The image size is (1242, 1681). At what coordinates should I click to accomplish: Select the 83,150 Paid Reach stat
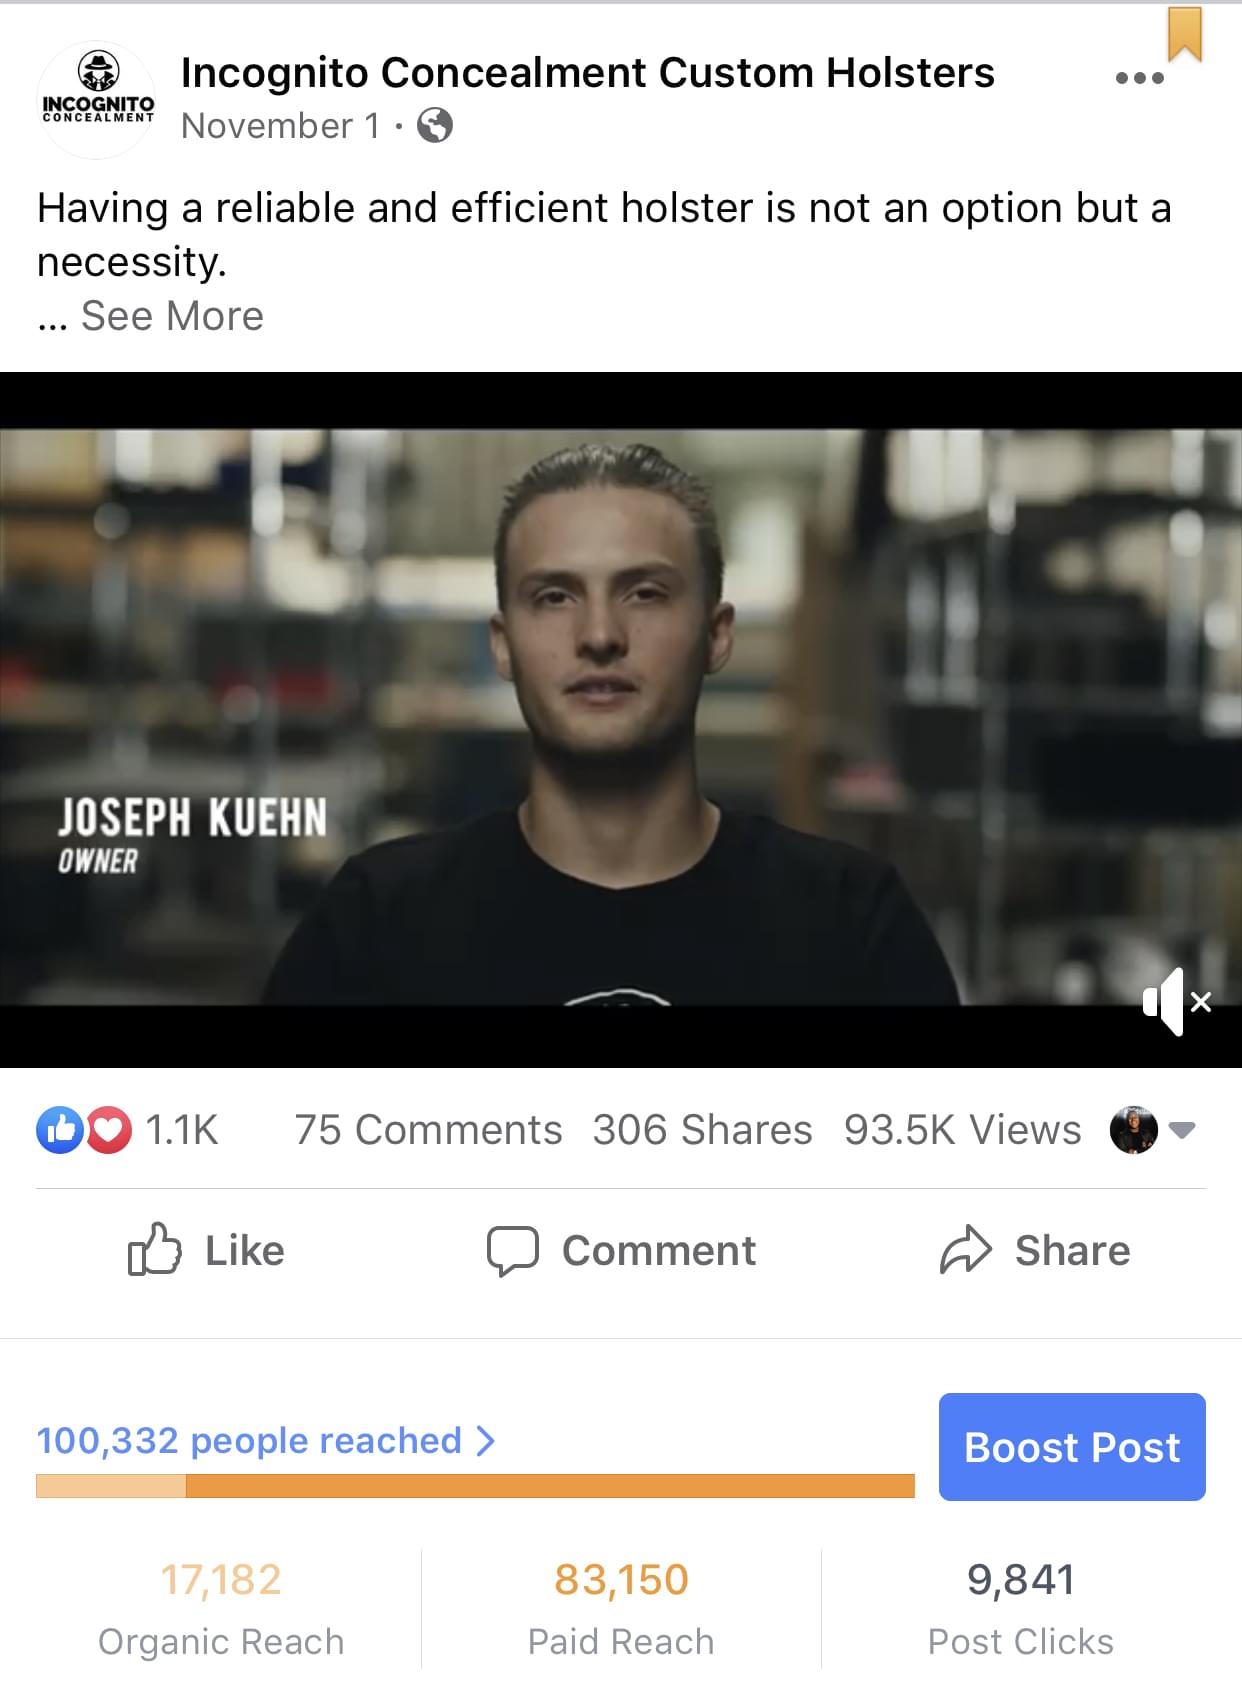click(x=621, y=1609)
